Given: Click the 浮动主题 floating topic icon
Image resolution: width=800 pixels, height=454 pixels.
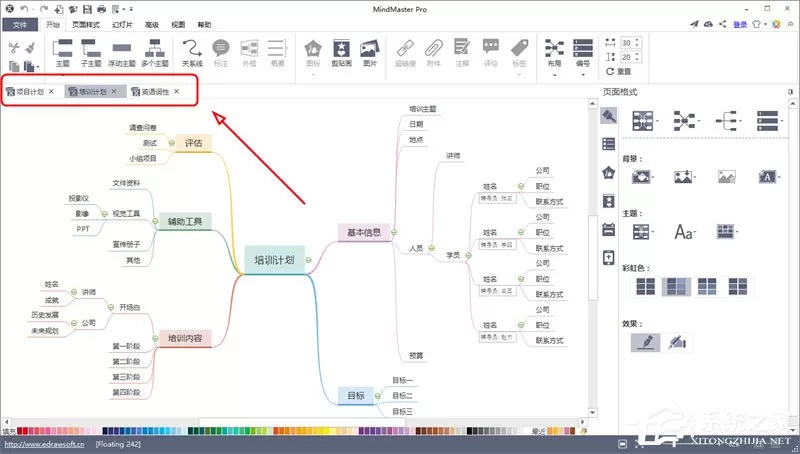Looking at the screenshot, I should click(121, 53).
